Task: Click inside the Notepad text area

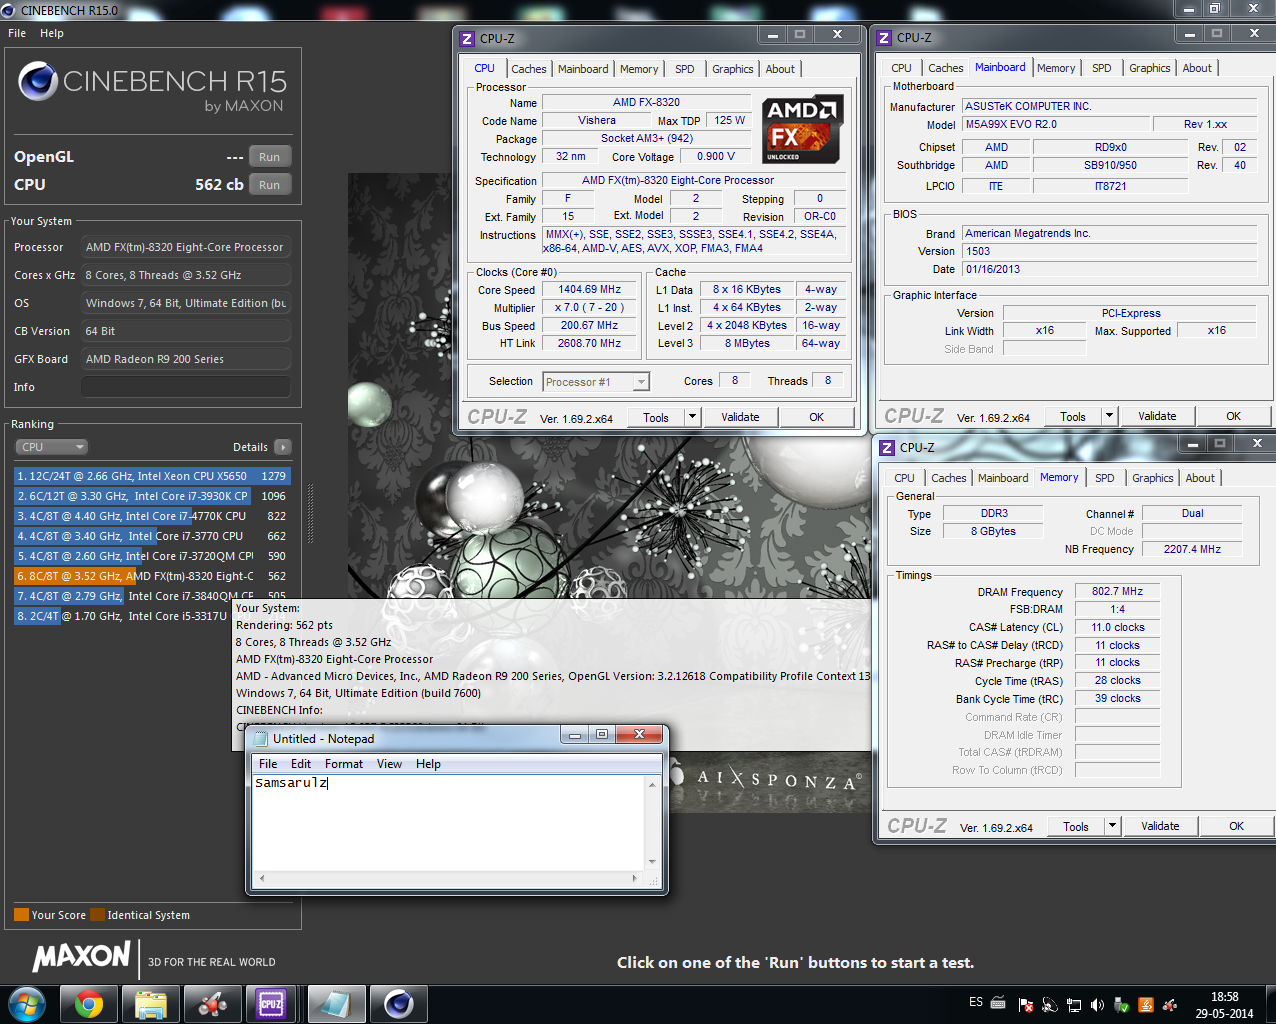Action: pos(449,822)
